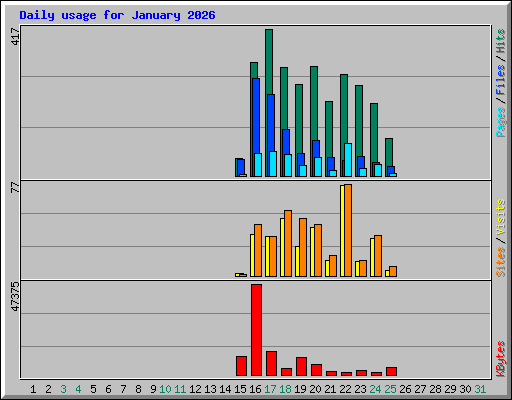Click the orange Sites bar for day 19
512x400 pixels.
[x=303, y=248]
